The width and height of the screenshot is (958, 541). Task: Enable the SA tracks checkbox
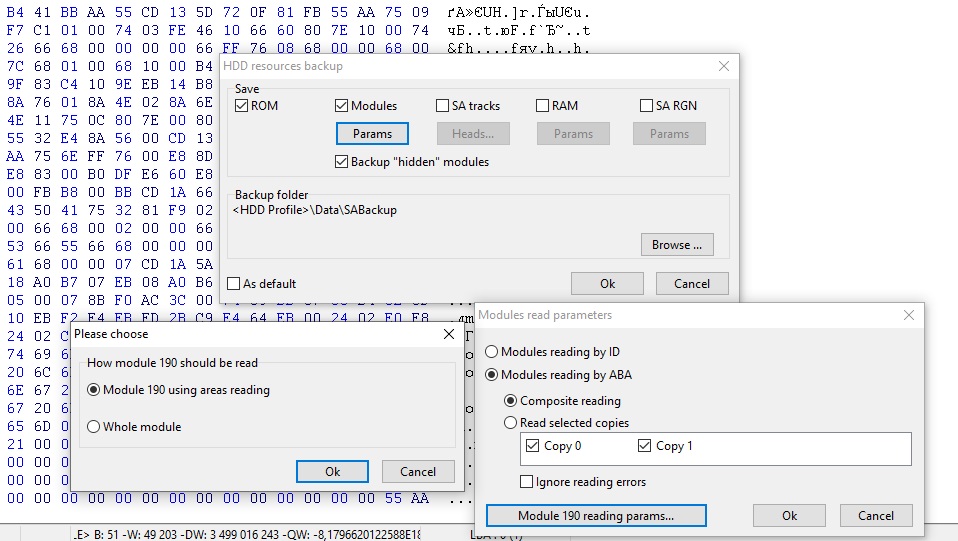[443, 106]
